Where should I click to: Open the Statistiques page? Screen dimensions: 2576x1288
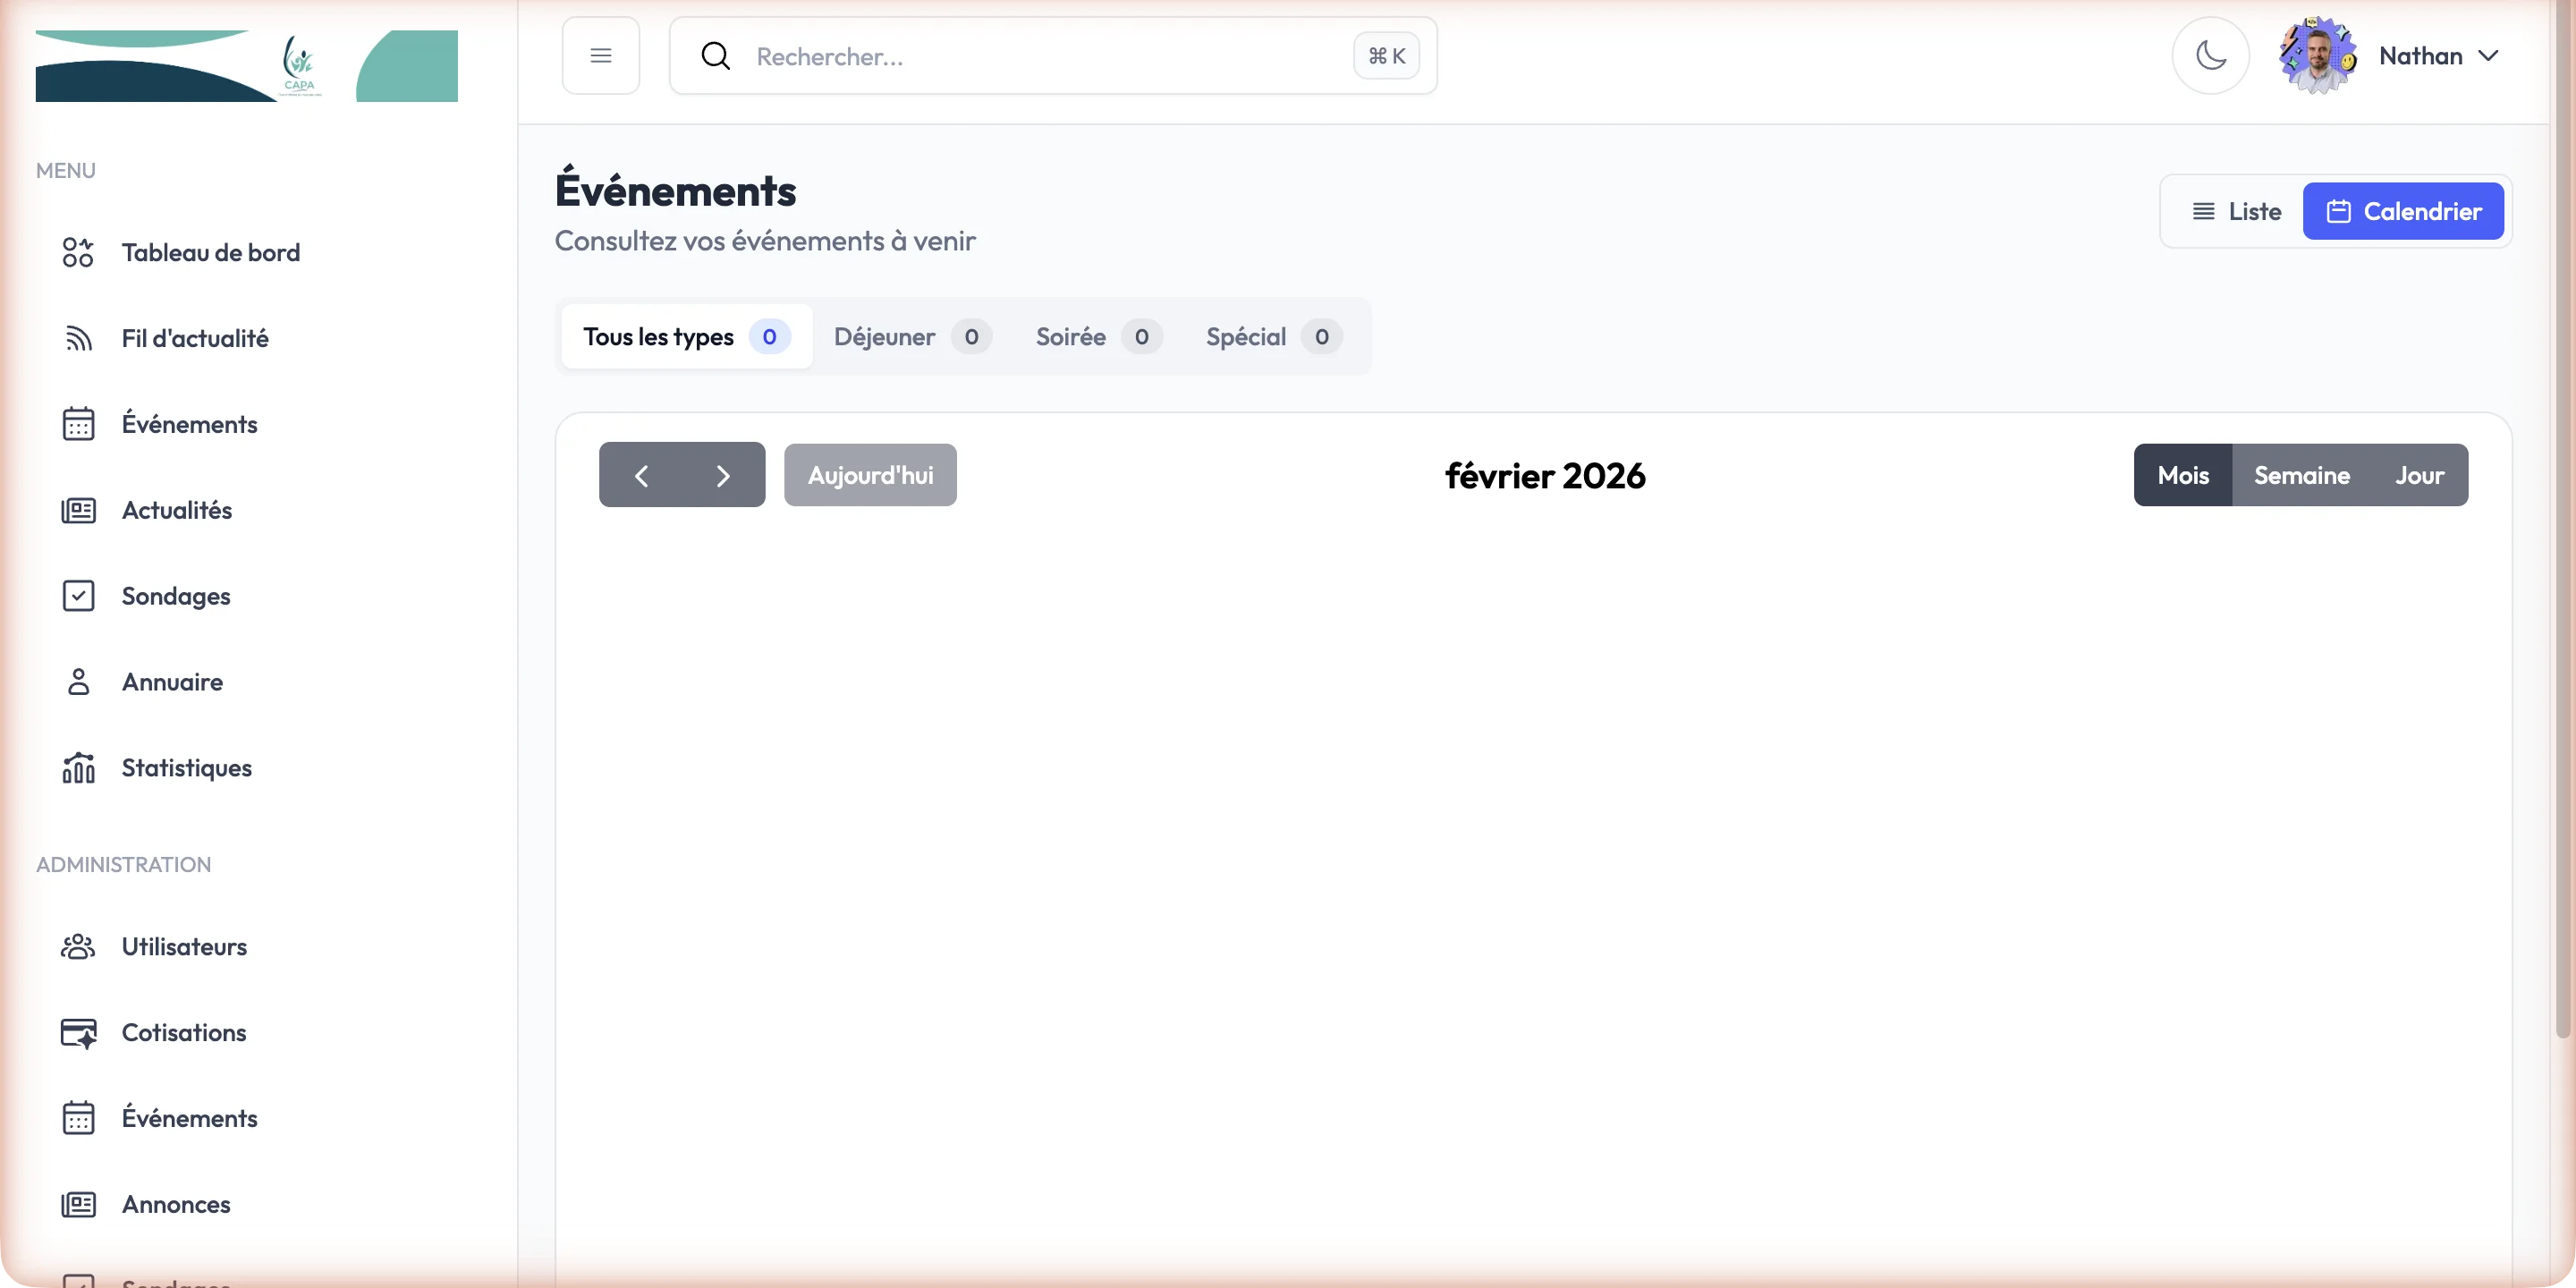(x=186, y=769)
